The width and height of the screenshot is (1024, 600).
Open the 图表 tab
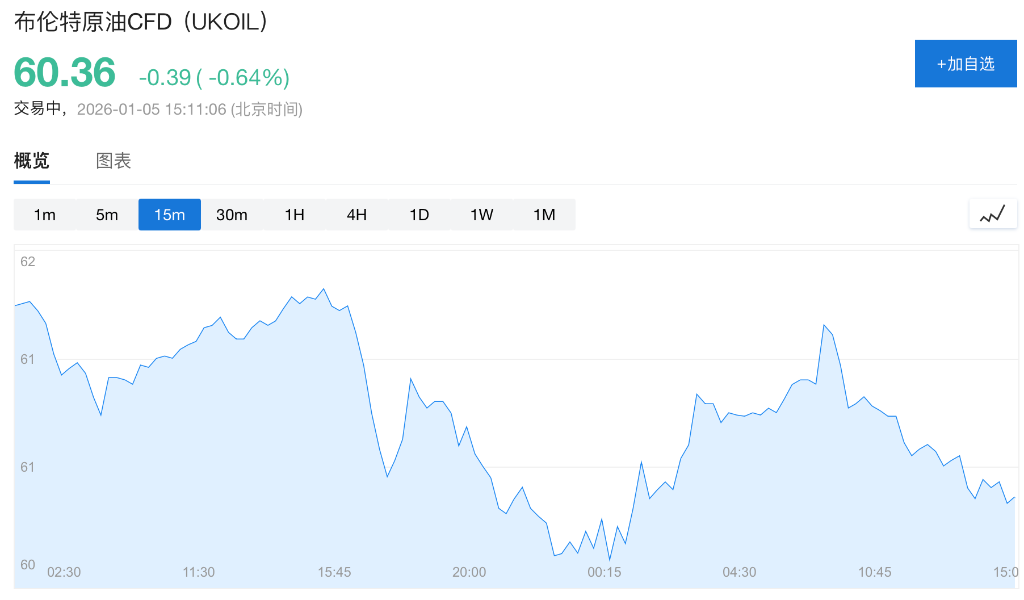(x=113, y=161)
